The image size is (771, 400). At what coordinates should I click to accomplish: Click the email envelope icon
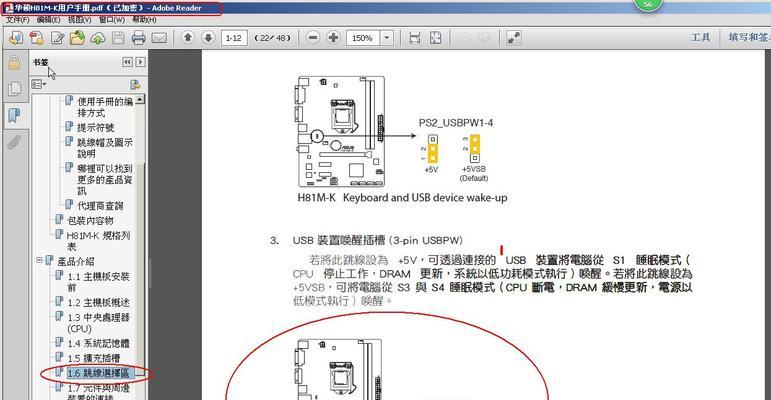point(159,38)
